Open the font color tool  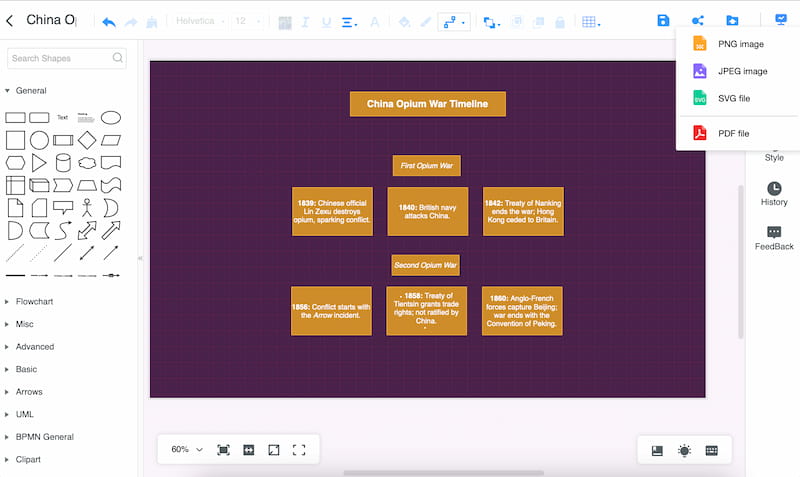(x=374, y=22)
